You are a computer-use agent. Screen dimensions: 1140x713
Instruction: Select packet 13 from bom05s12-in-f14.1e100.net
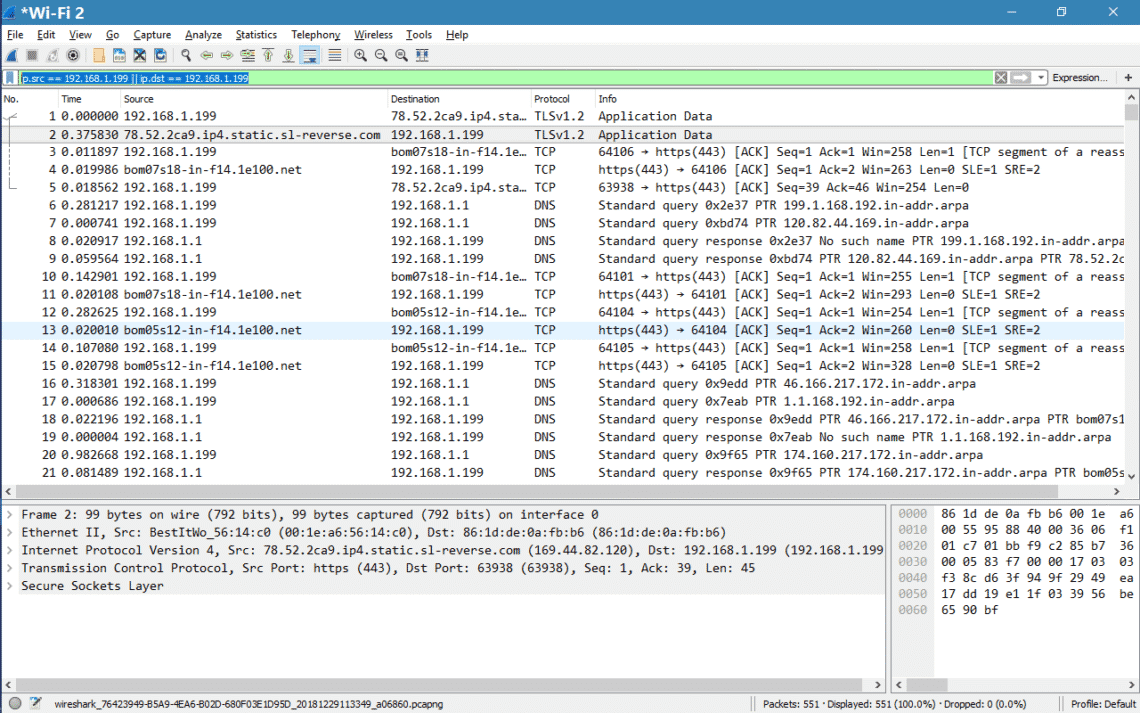coord(563,330)
